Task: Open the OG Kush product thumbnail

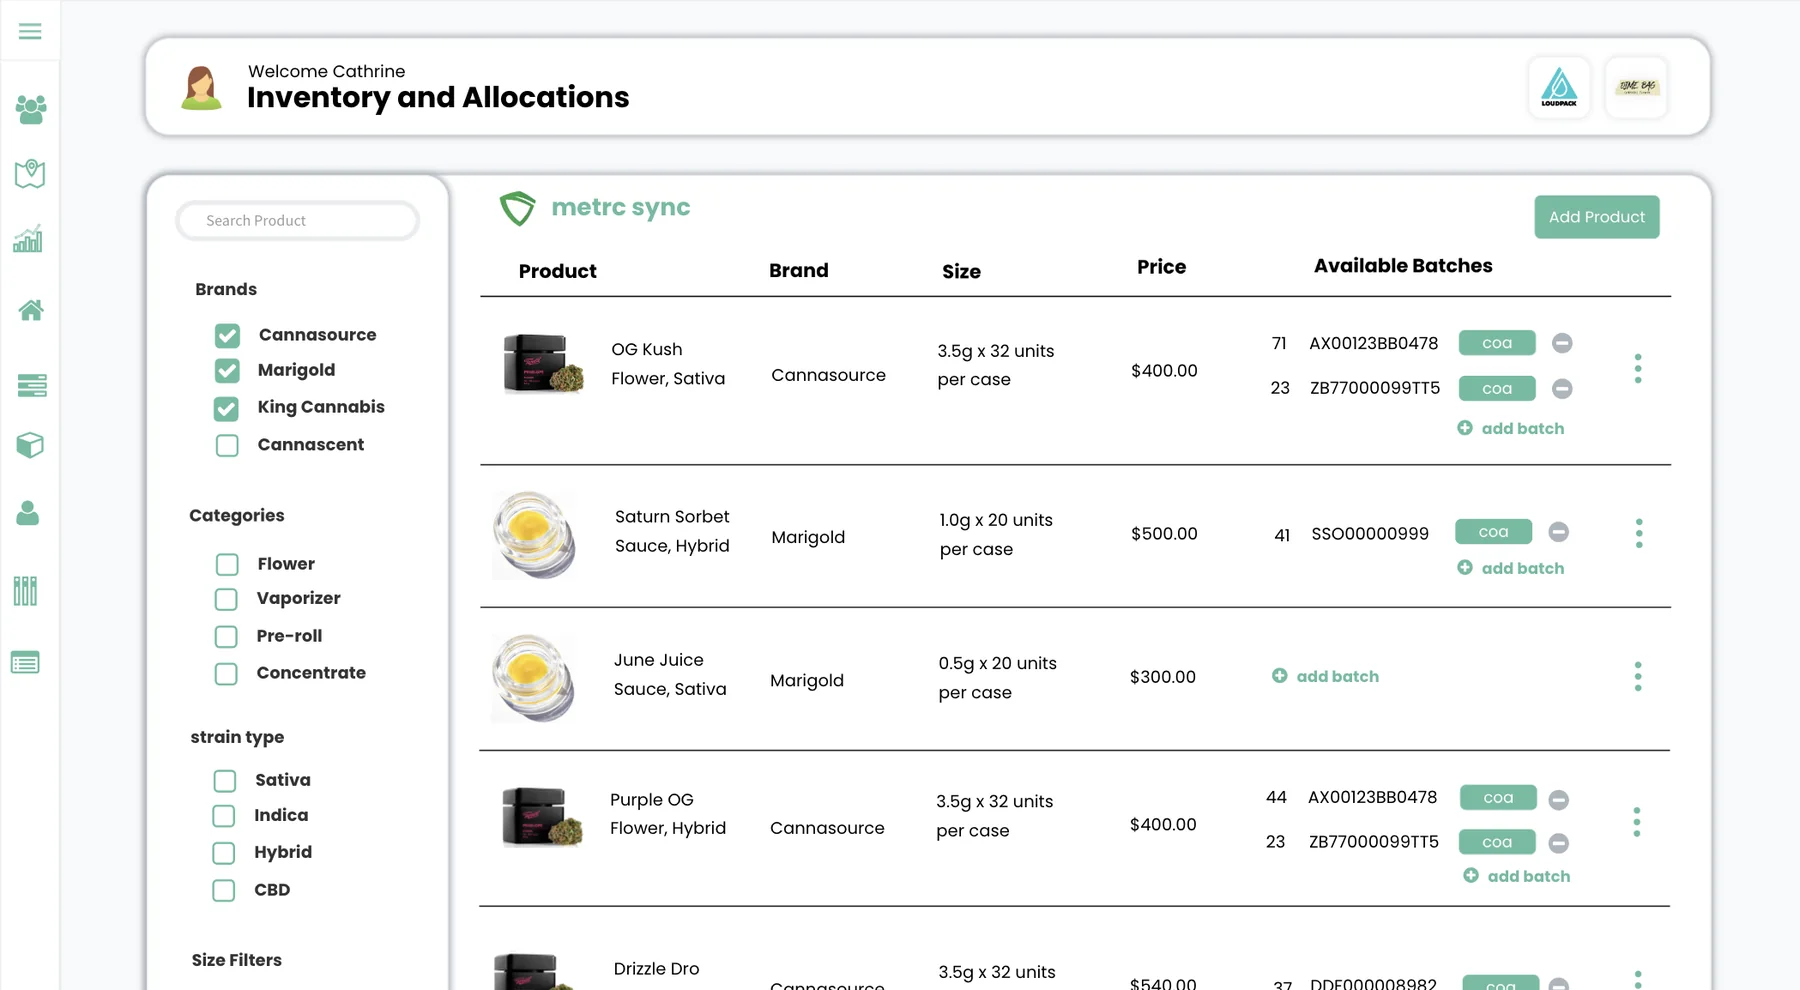Action: [542, 364]
